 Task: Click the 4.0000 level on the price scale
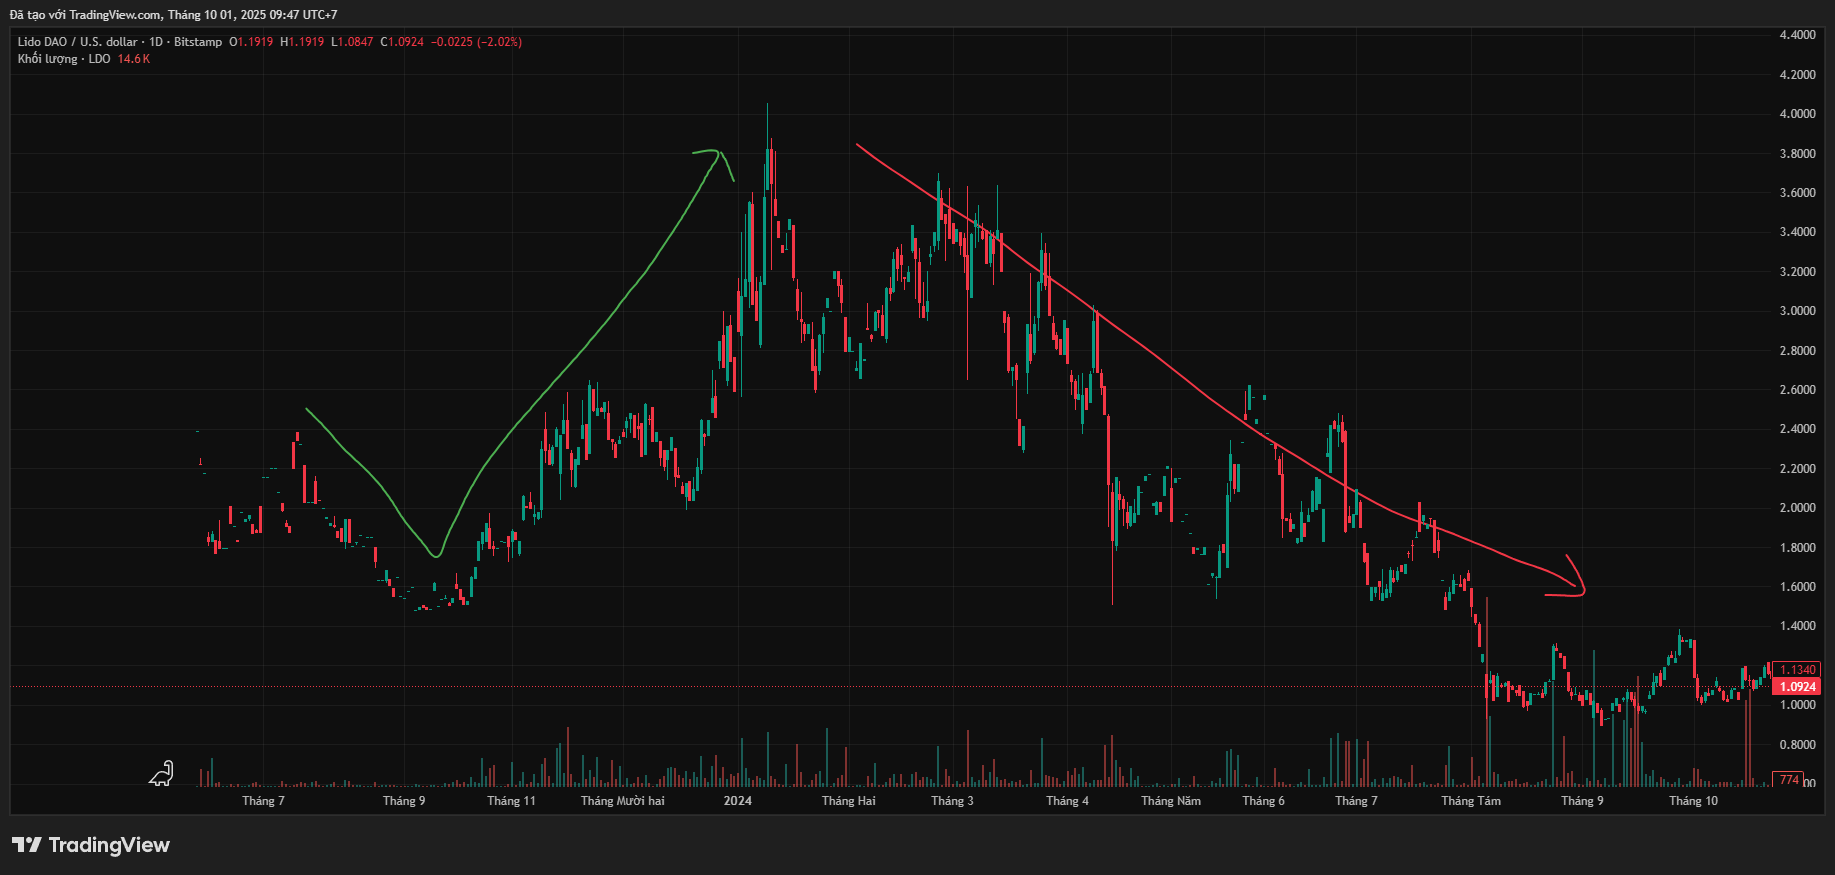pos(1797,114)
